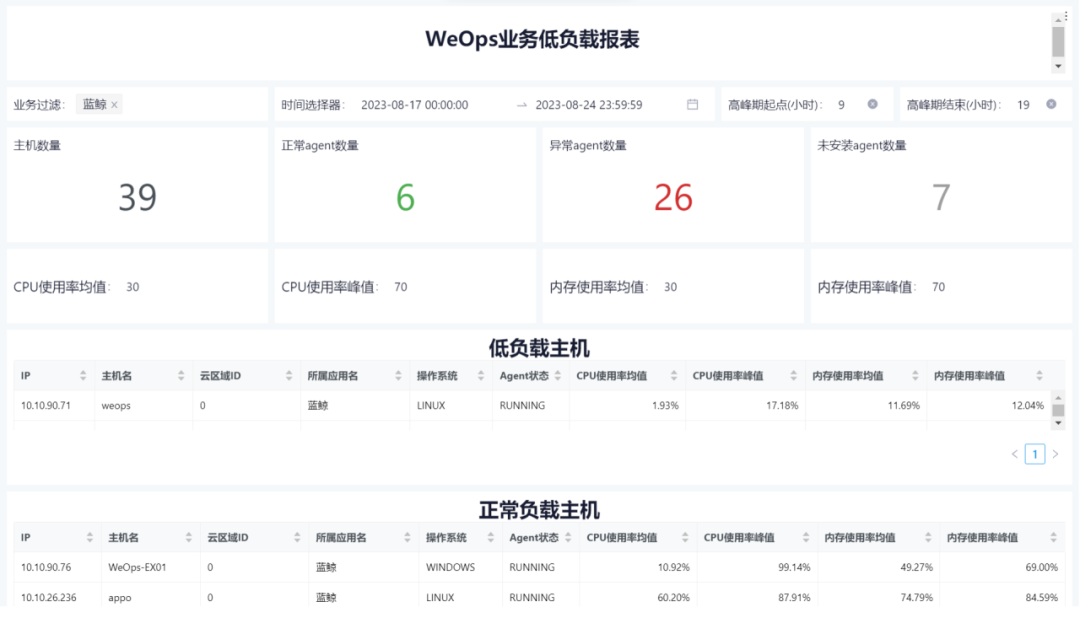This screenshot has height=618, width=1080.
Task: Click low-load table scrollbar down arrow
Action: (x=1059, y=423)
